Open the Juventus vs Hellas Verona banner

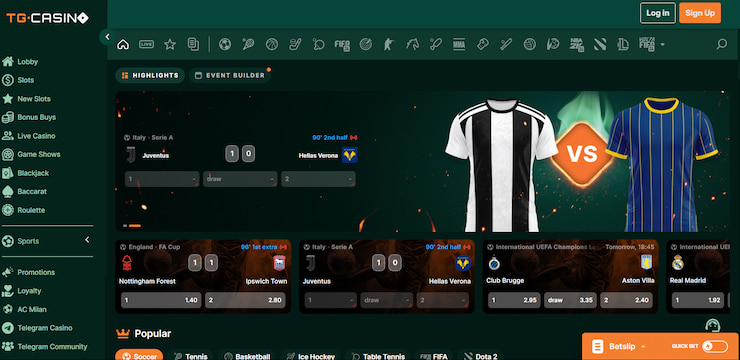coord(422,161)
